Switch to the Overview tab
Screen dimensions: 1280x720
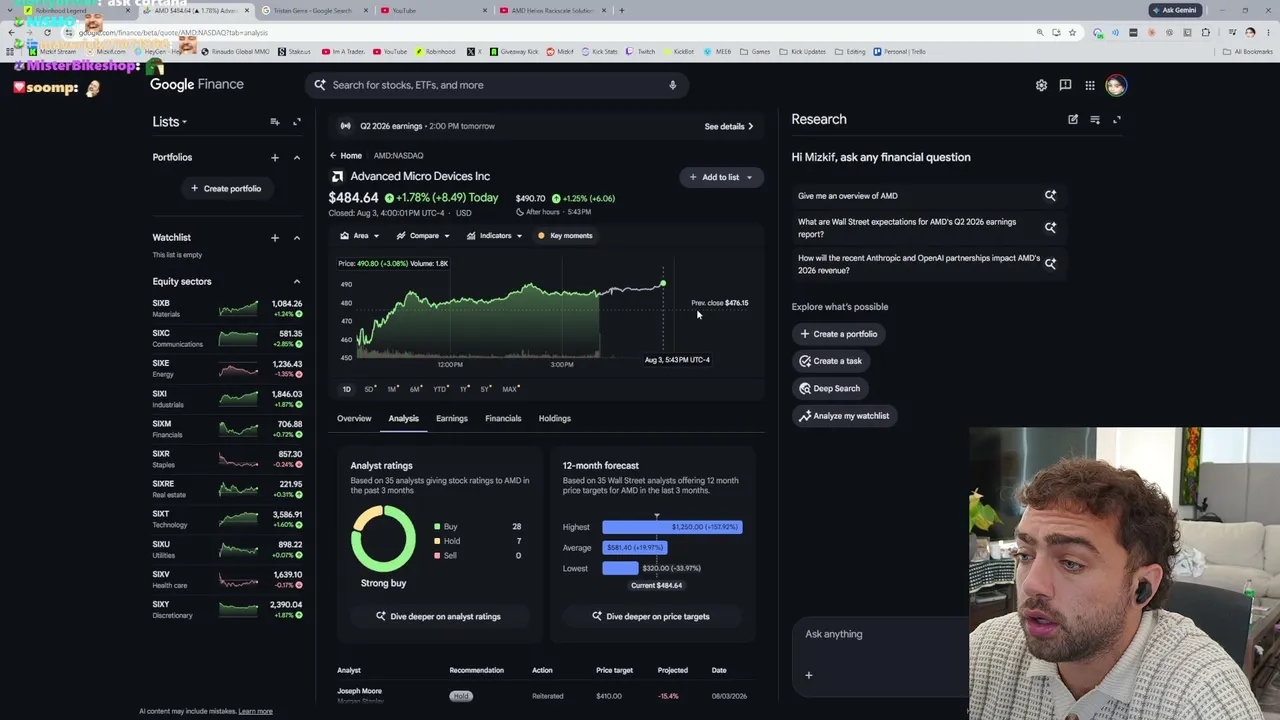[354, 419]
